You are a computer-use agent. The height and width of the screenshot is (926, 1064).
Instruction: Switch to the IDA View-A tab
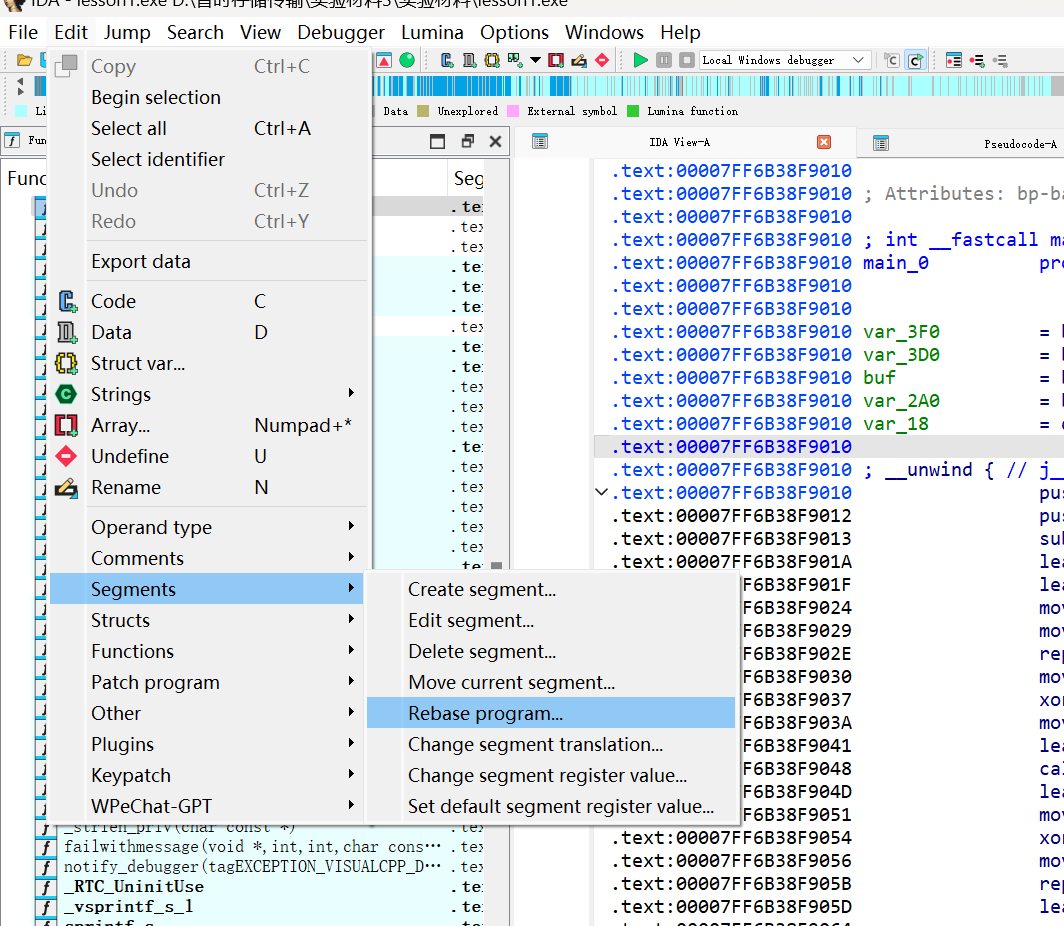[679, 142]
